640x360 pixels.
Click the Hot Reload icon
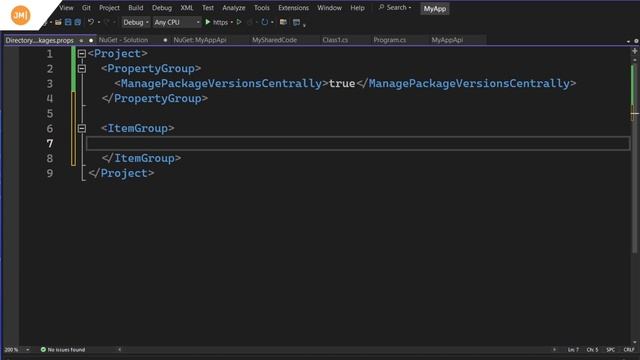coord(264,22)
